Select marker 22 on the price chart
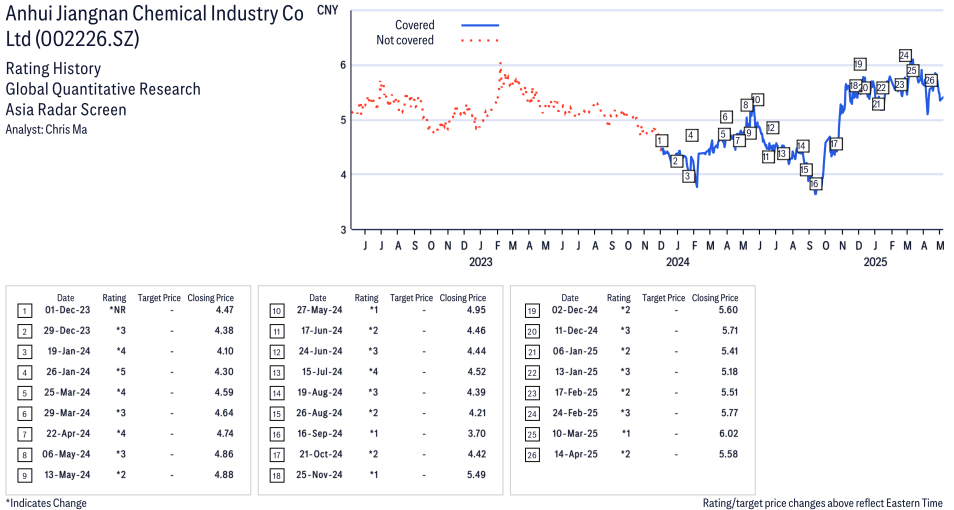This screenshot has width=954, height=510. [x=882, y=89]
